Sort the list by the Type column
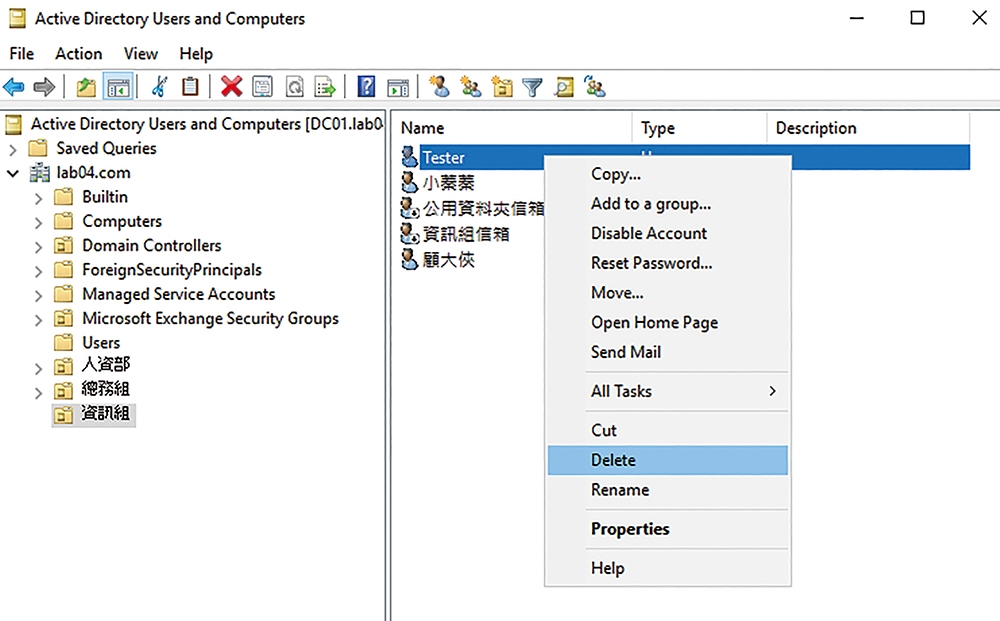The height and width of the screenshot is (621, 1000). (x=700, y=128)
